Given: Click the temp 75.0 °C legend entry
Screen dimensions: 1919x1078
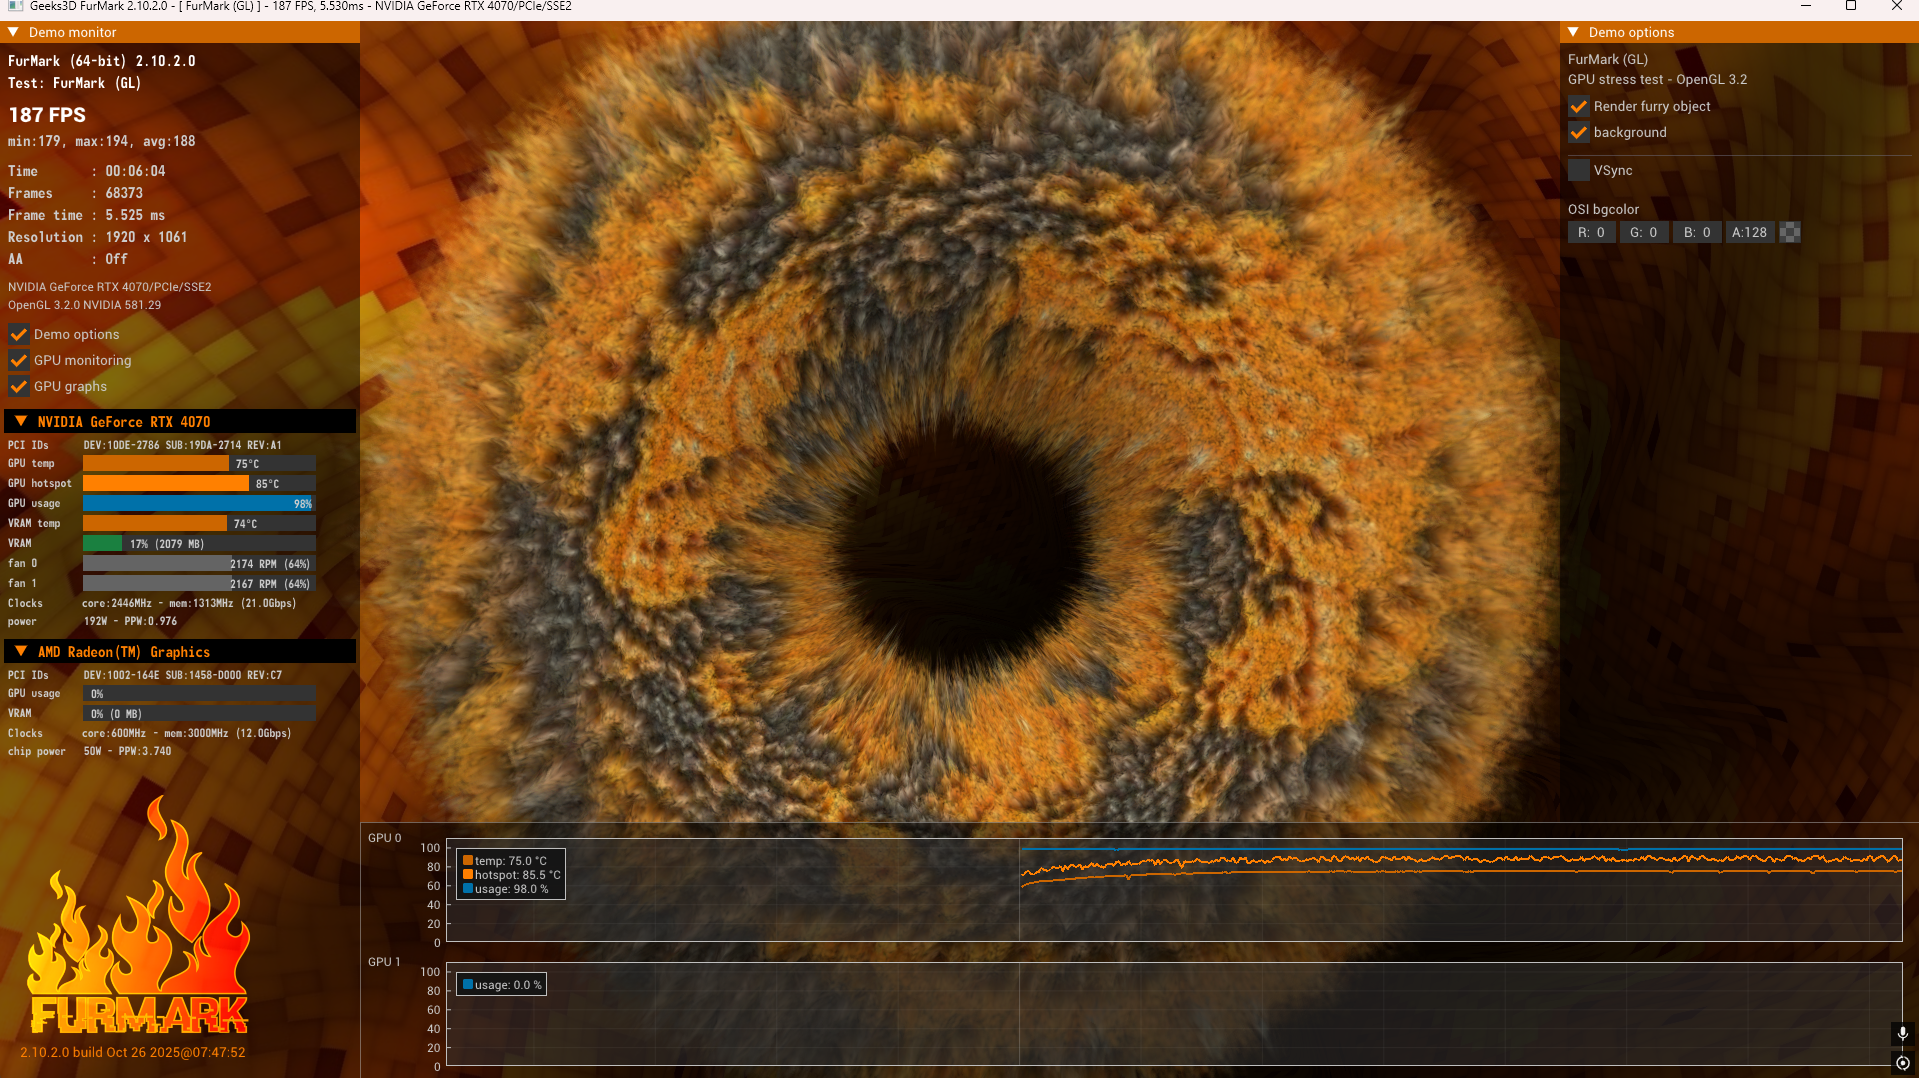Looking at the screenshot, I should (505, 861).
